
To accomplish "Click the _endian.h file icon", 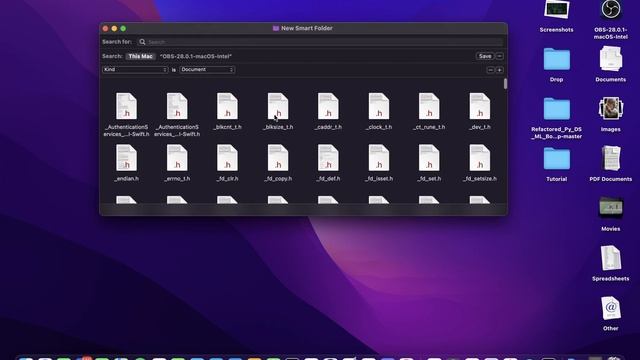I will 127,158.
